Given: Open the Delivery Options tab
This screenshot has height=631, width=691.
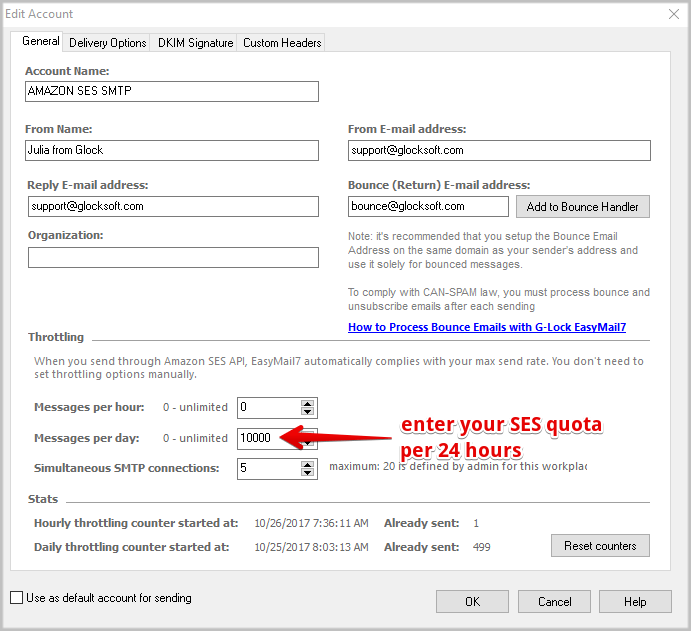Looking at the screenshot, I should click(107, 43).
